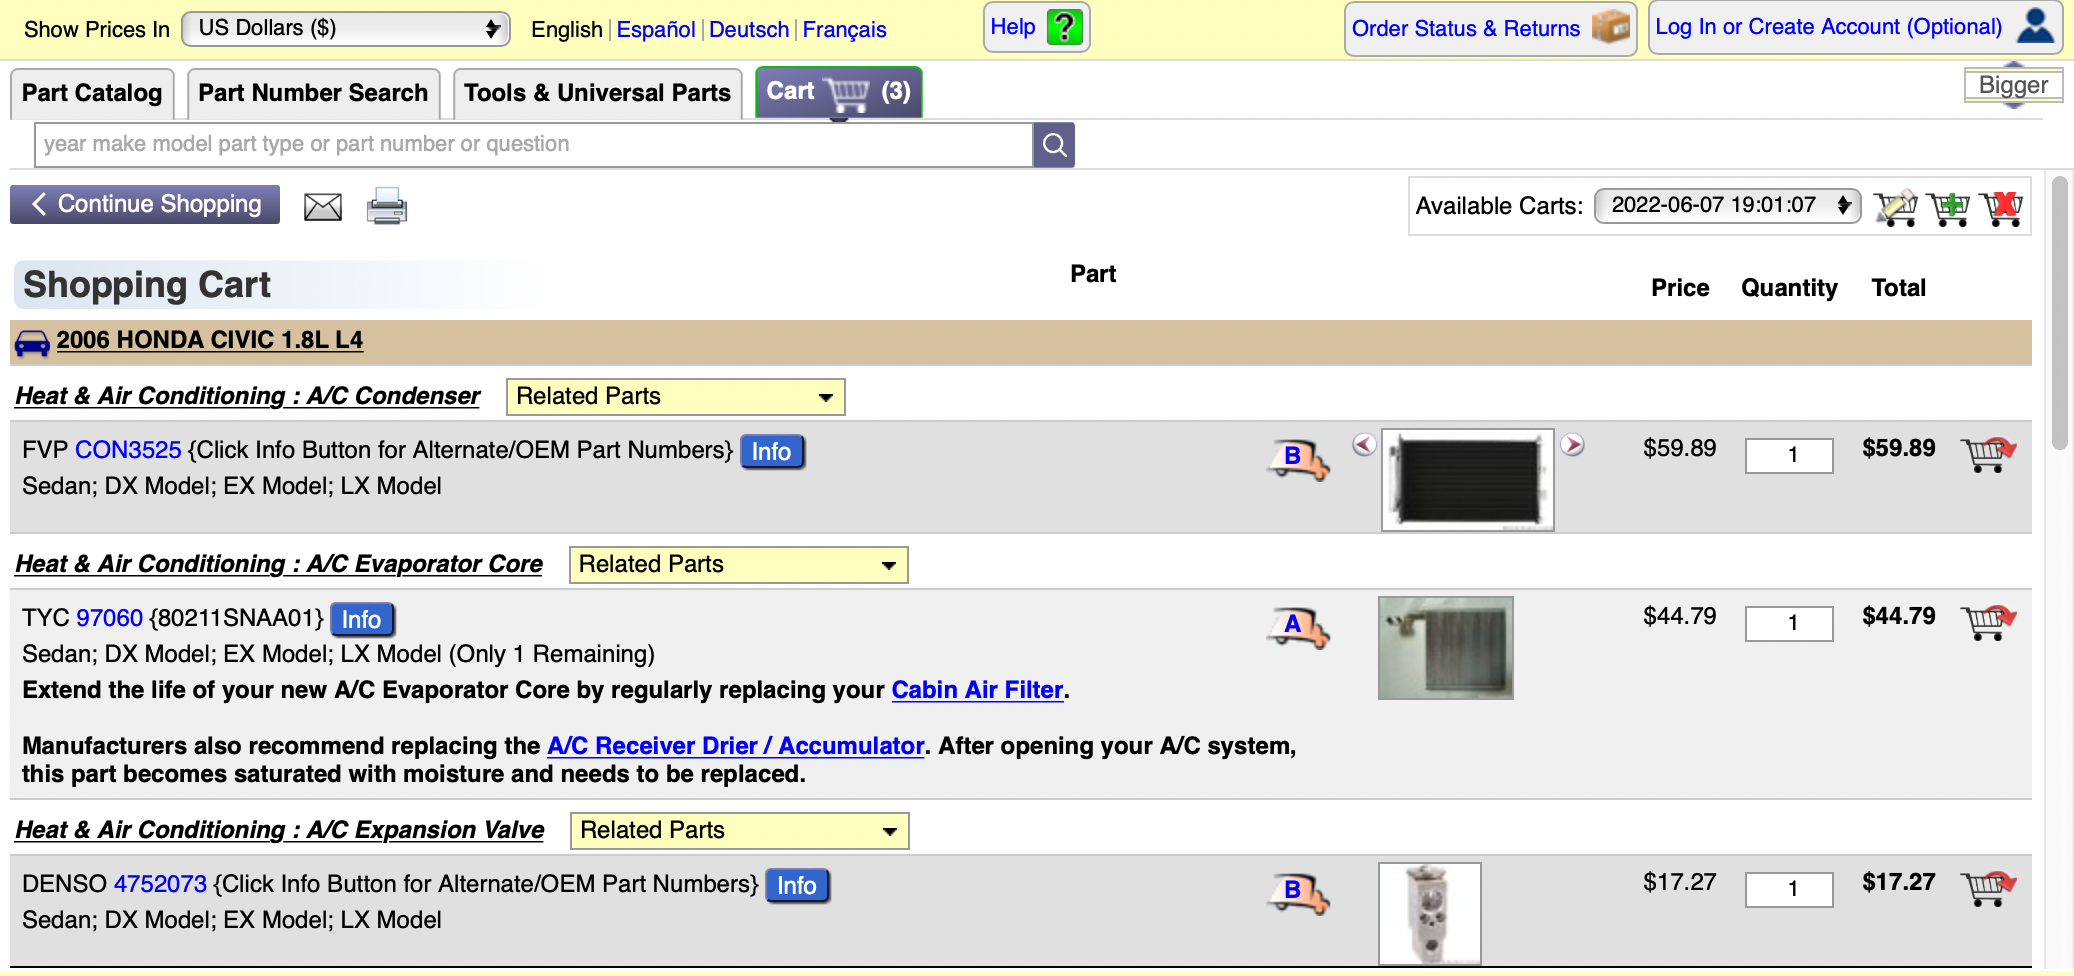
Task: Click Log In or Create Account link
Action: pyautogui.click(x=1828, y=27)
